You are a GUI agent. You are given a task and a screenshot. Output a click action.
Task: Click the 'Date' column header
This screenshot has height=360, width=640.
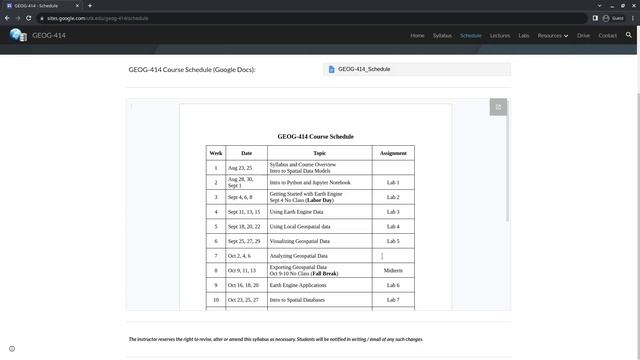(247, 153)
